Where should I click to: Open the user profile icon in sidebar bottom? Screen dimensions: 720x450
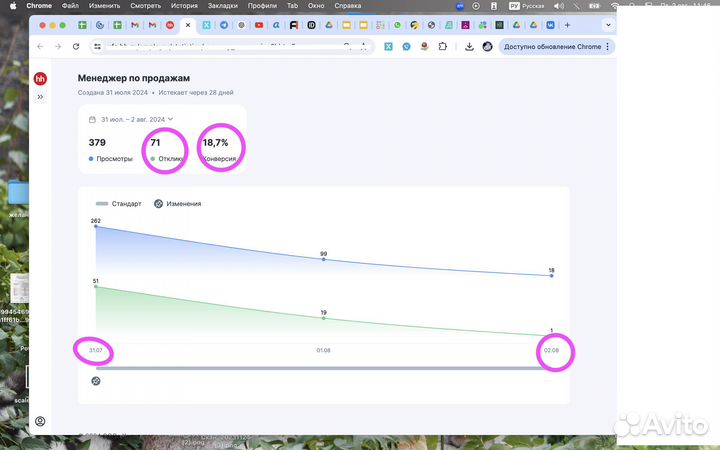click(x=40, y=422)
